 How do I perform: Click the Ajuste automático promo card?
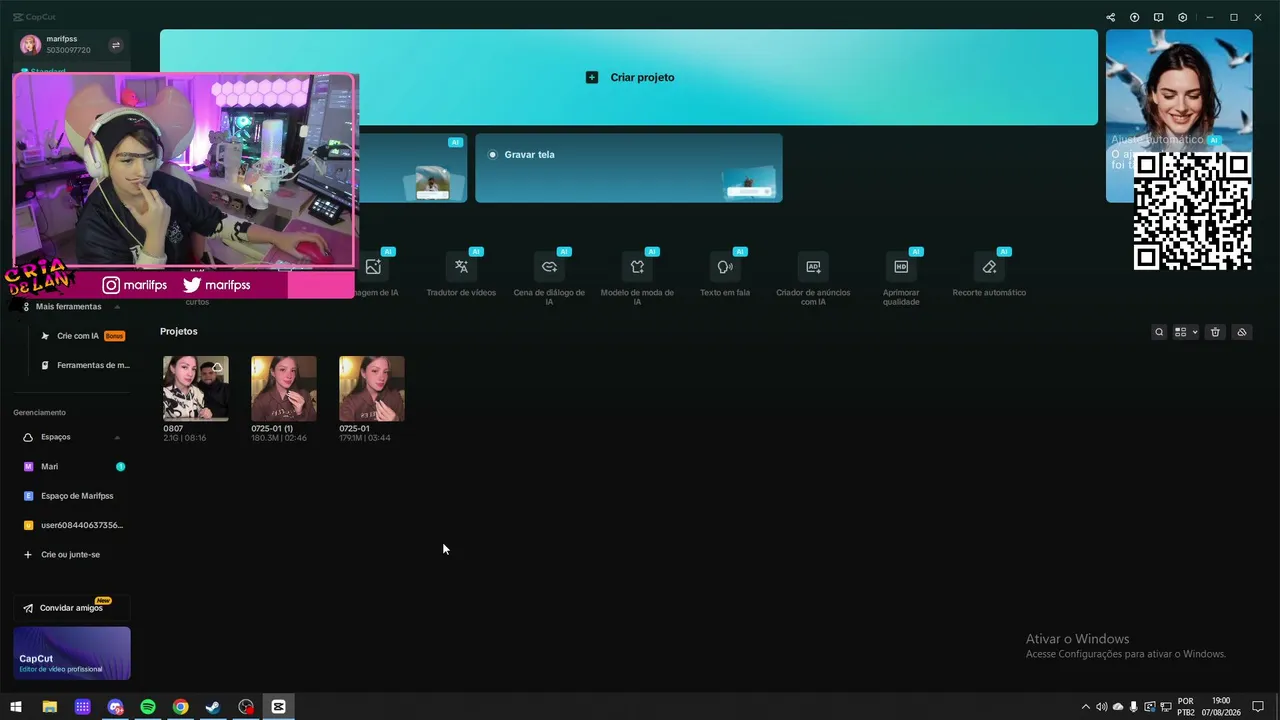tap(1178, 115)
